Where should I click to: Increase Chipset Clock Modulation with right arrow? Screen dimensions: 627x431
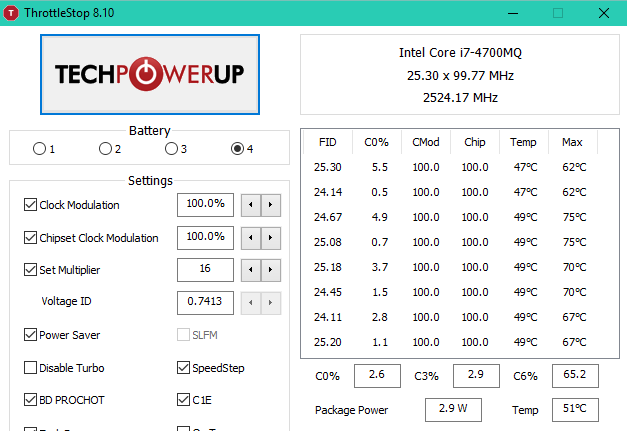point(271,238)
